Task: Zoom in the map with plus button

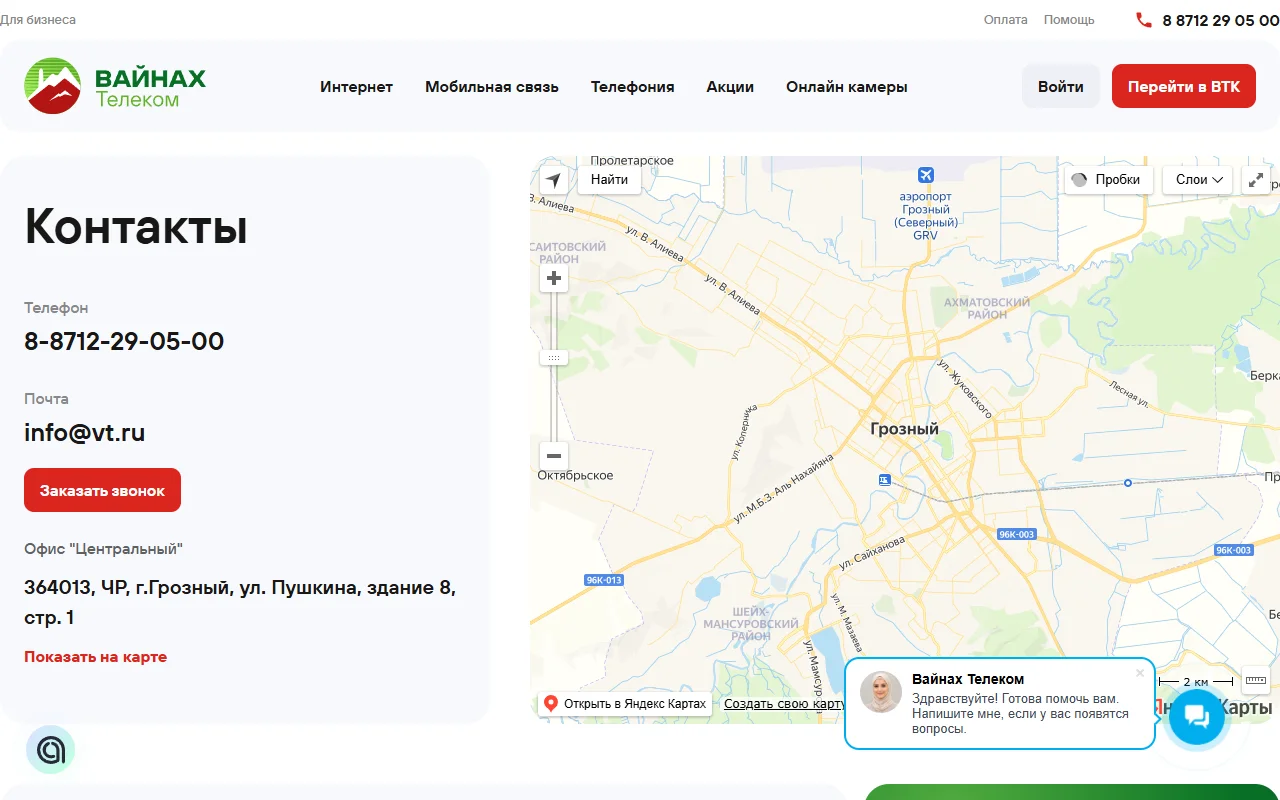Action: click(554, 278)
